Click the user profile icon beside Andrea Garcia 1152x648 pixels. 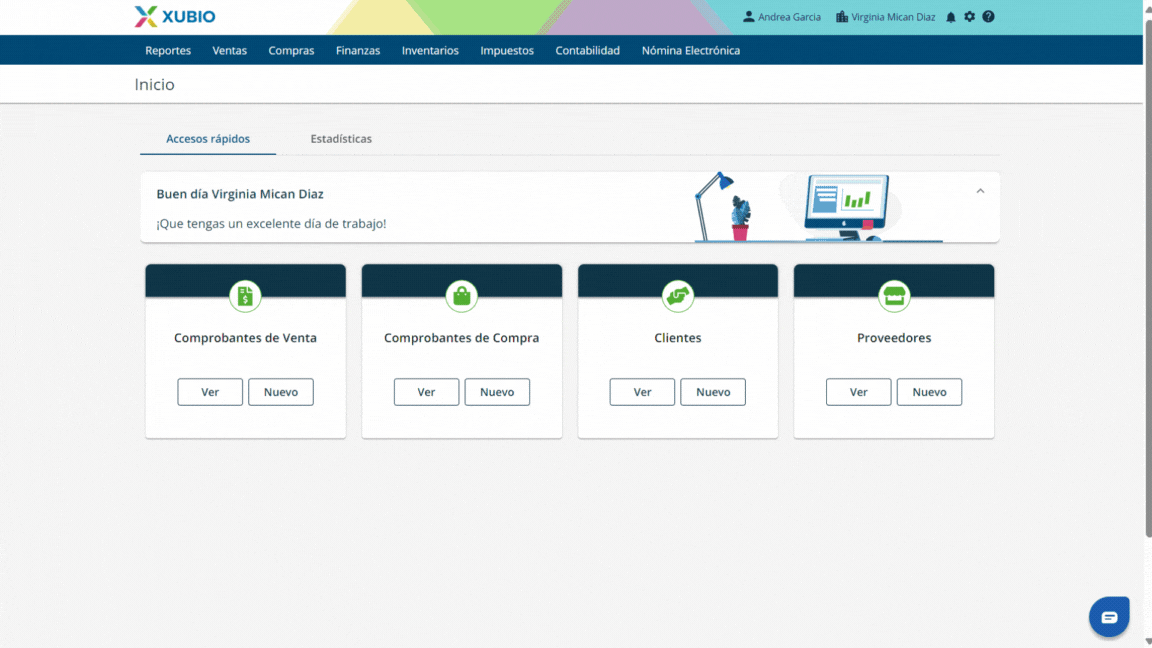click(x=749, y=16)
